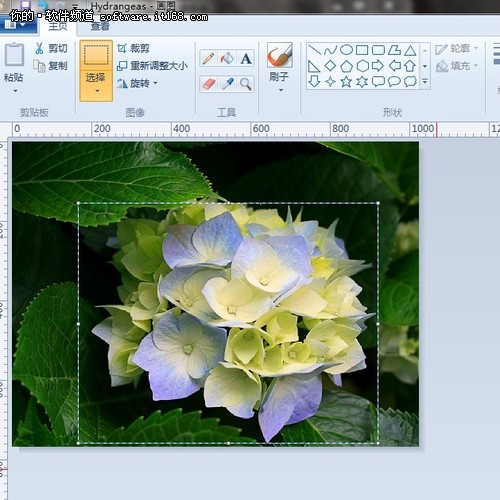This screenshot has width=500, height=500.
Task: Select the Diamond shape
Action: click(330, 66)
